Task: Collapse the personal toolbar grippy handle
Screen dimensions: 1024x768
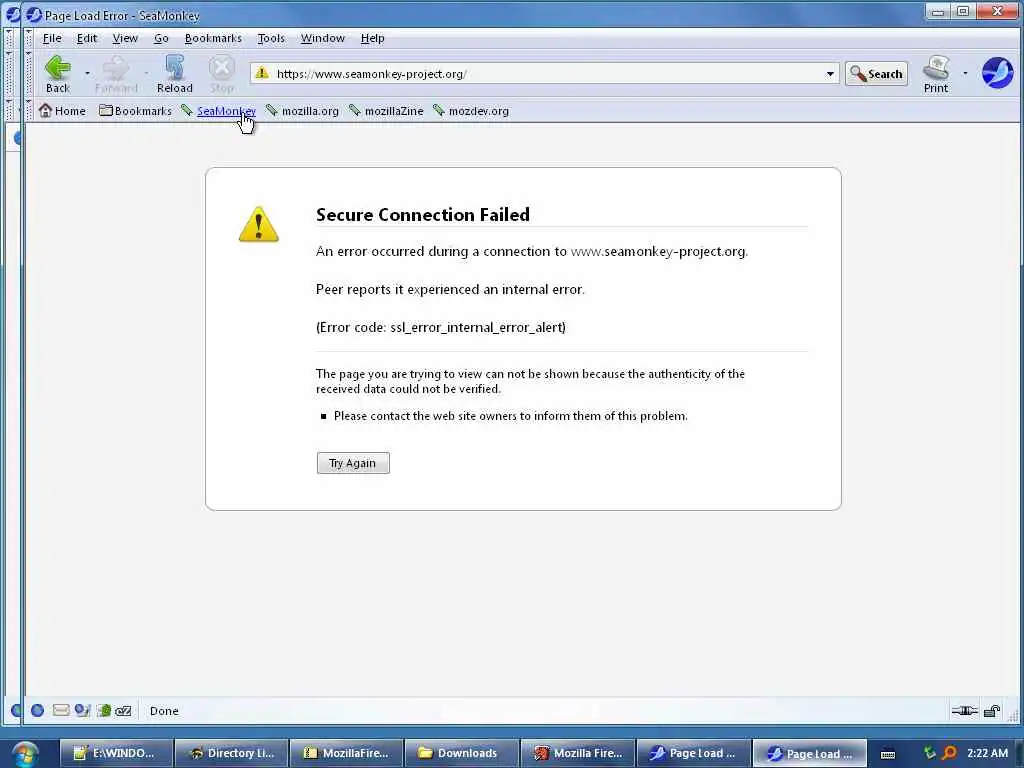Action: click(29, 110)
